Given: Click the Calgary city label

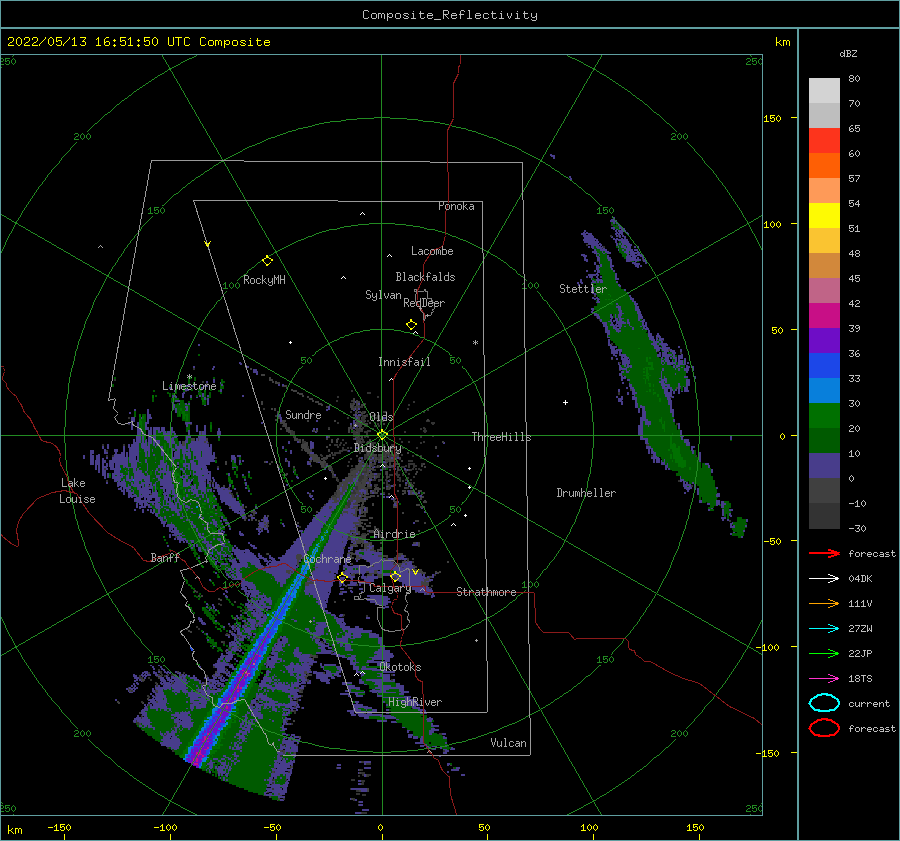Looking at the screenshot, I should coord(390,588).
